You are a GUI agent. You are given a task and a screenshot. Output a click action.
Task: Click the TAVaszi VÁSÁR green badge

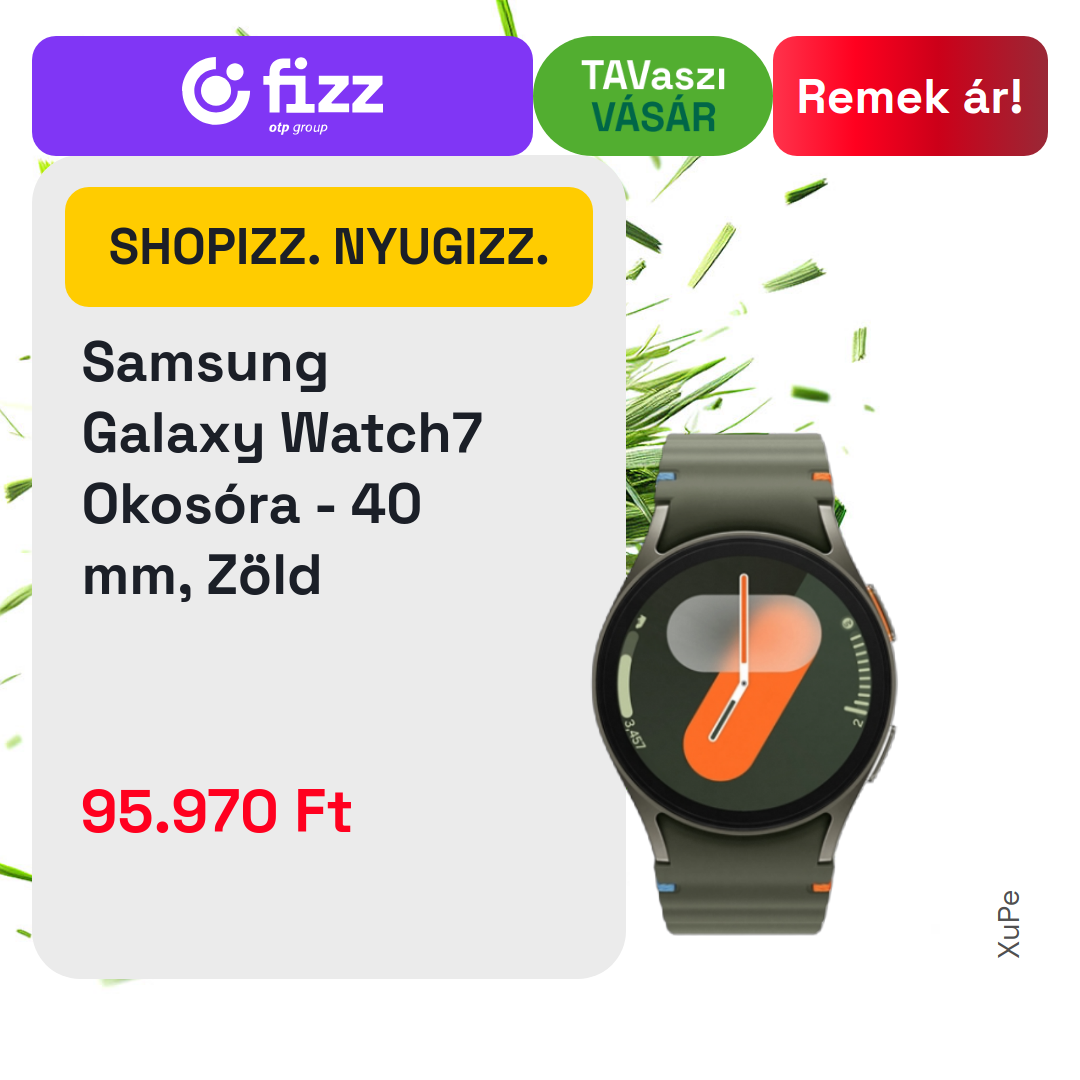(x=652, y=96)
